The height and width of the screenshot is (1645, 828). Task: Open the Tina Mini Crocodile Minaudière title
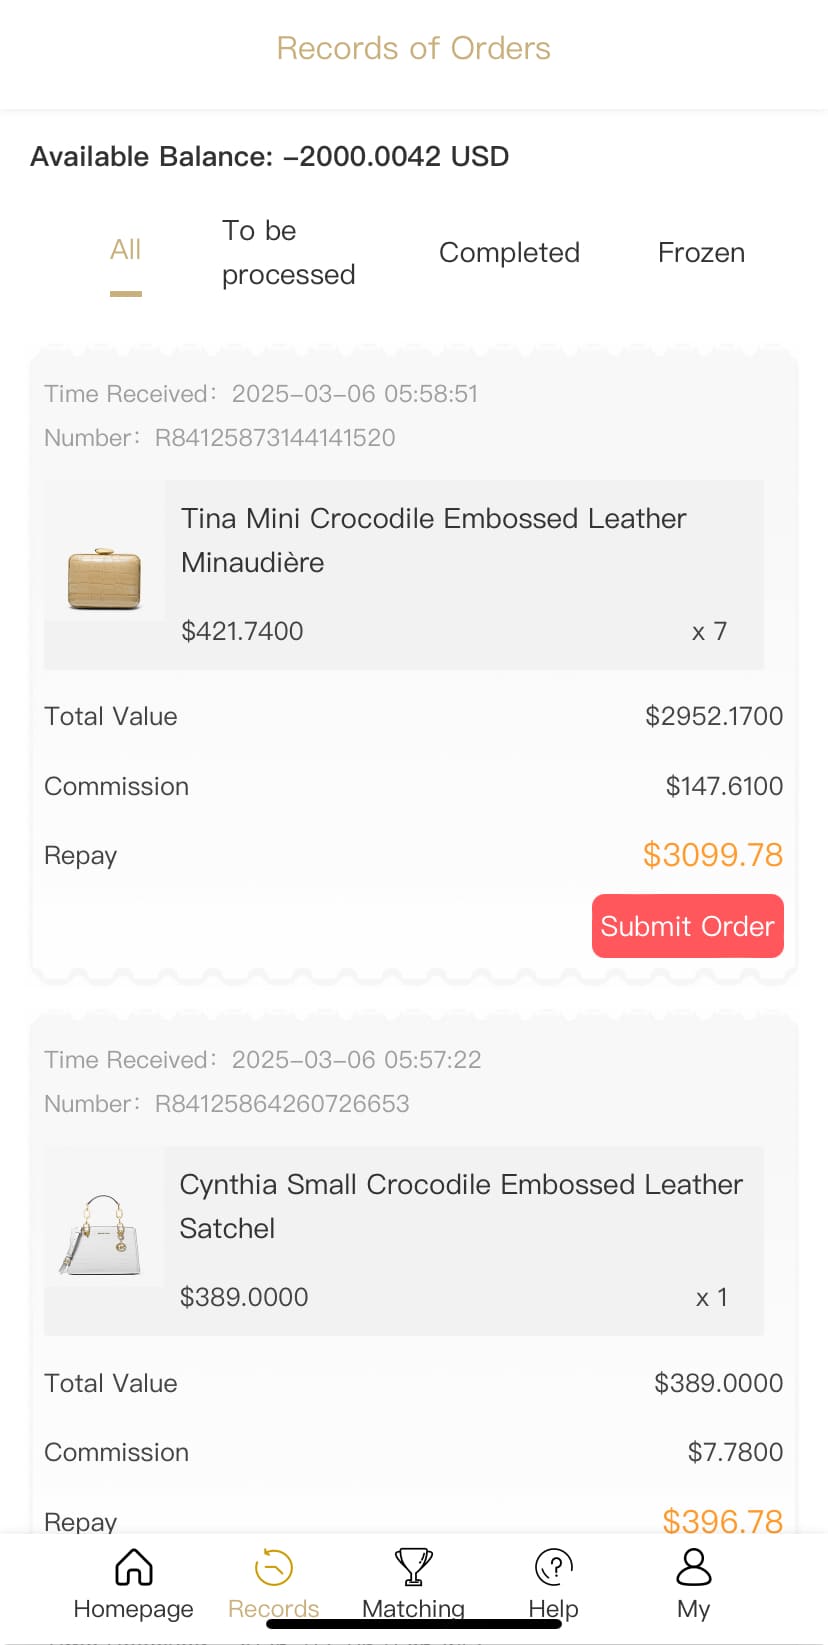point(433,540)
